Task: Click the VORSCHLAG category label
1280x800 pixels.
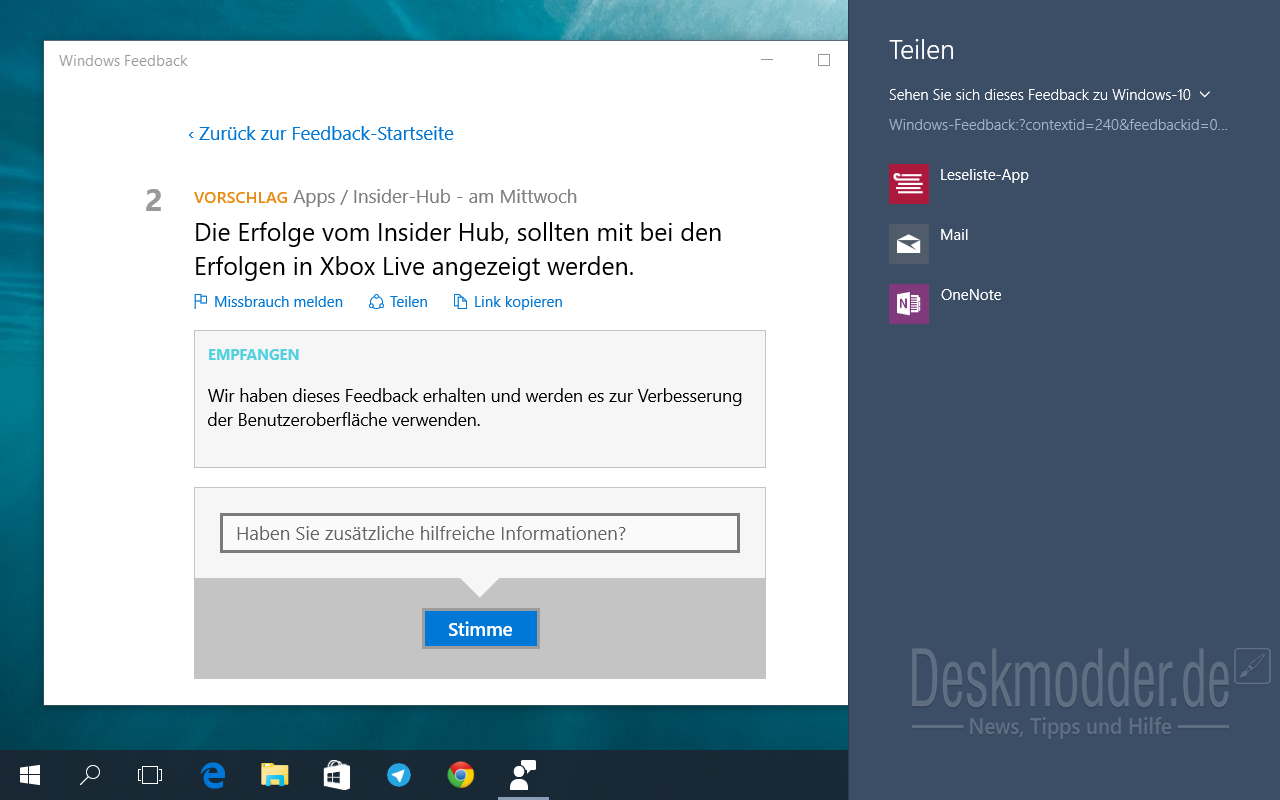Action: tap(241, 198)
